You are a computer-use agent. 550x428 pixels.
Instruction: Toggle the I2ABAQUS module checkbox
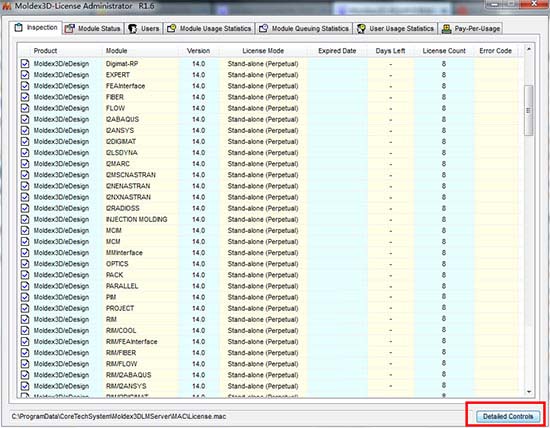(25, 119)
